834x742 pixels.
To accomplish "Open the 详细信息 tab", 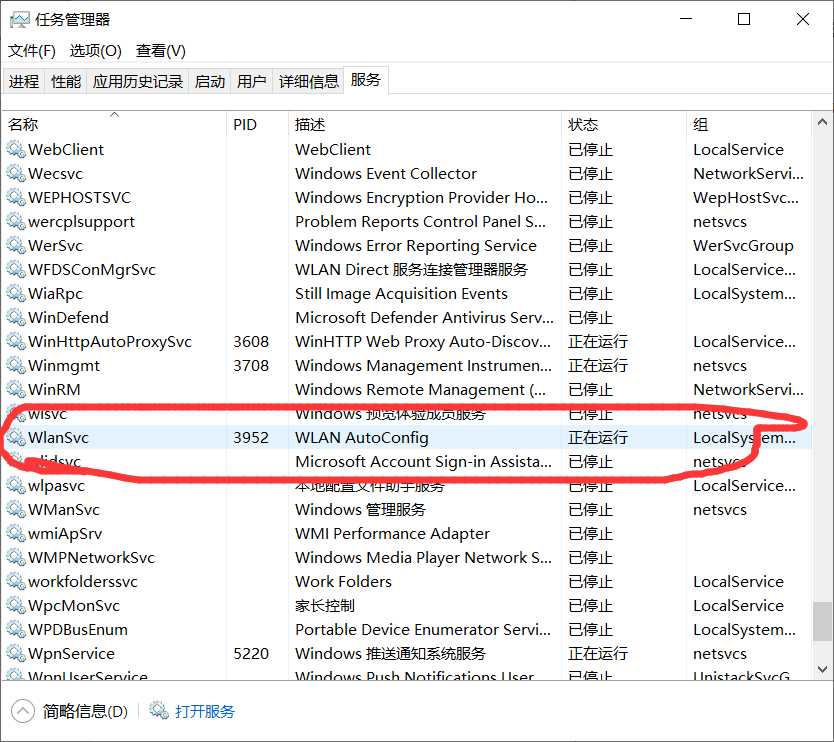I will click(309, 81).
